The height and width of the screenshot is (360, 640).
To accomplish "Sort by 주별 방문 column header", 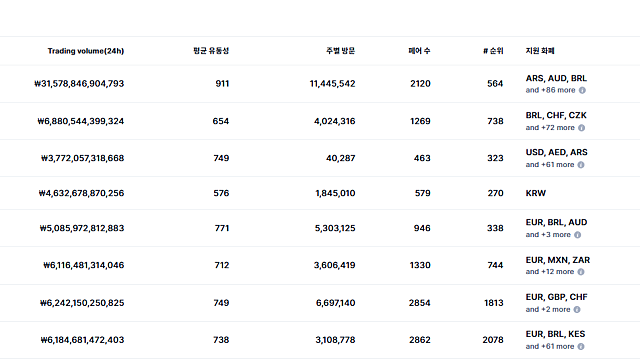I will point(340,51).
